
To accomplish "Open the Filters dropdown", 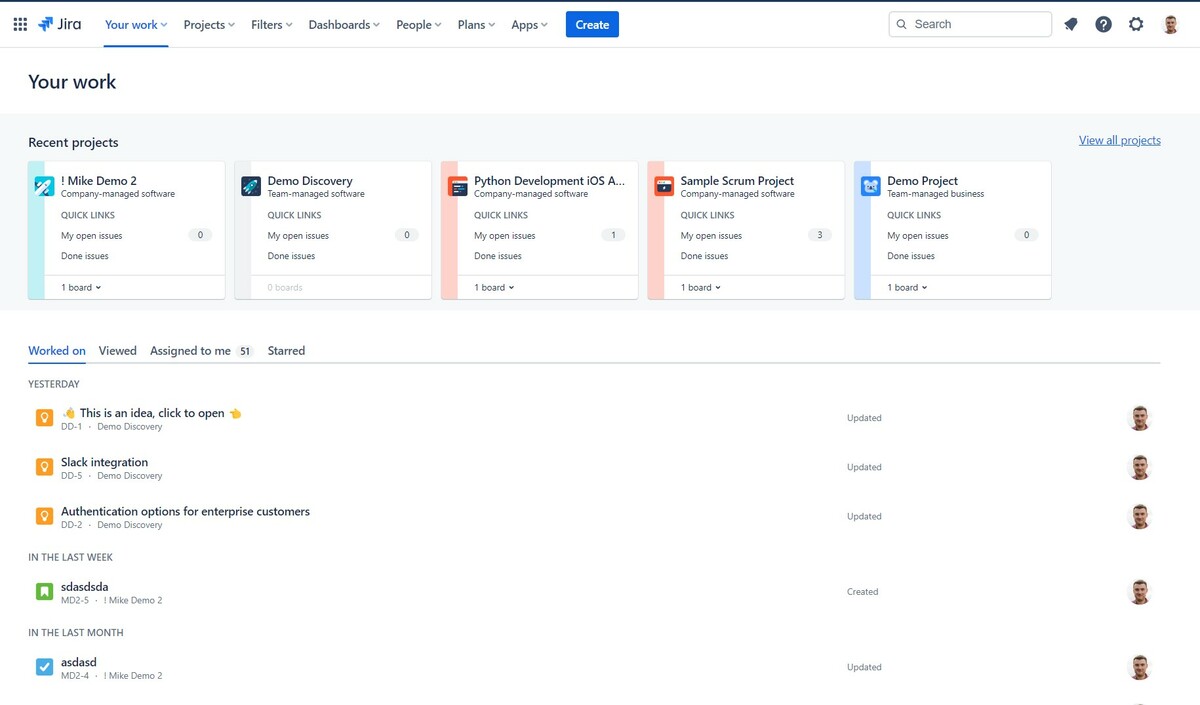I will pyautogui.click(x=270, y=24).
